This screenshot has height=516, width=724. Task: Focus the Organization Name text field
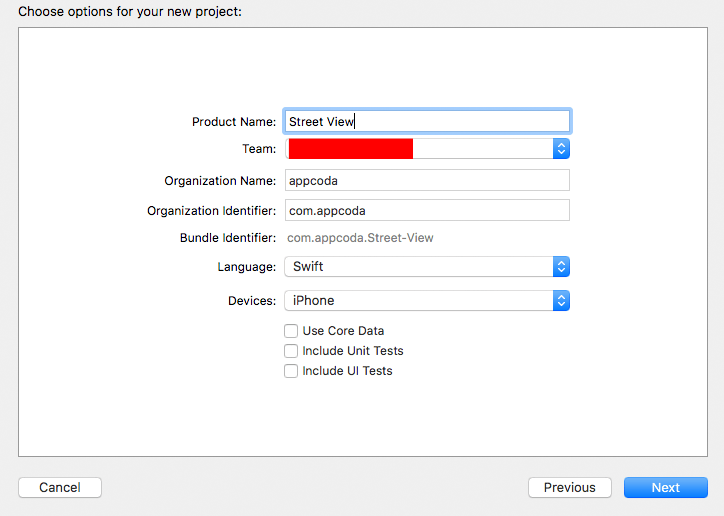[427, 181]
